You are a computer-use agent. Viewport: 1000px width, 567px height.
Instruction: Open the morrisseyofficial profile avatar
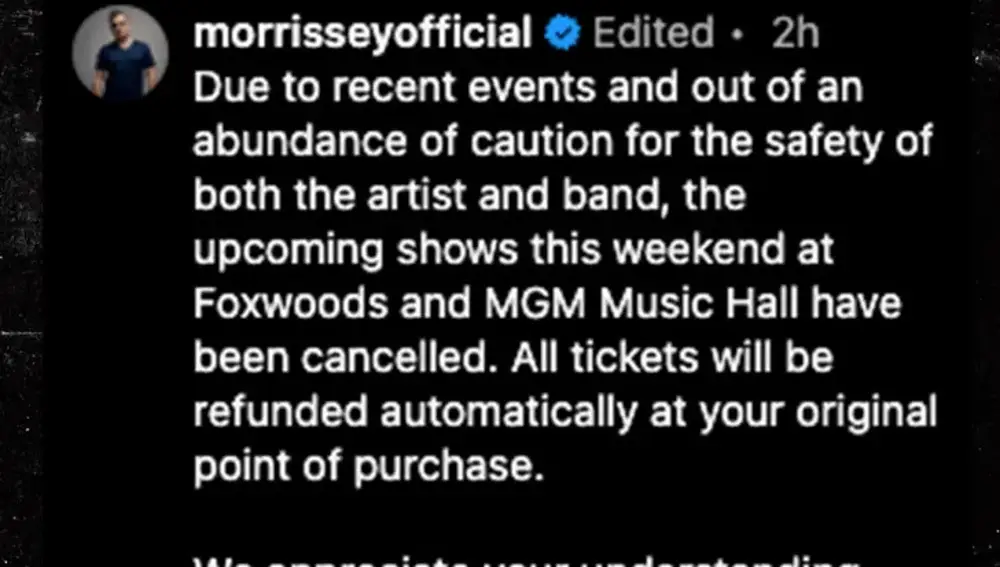pyautogui.click(x=120, y=54)
